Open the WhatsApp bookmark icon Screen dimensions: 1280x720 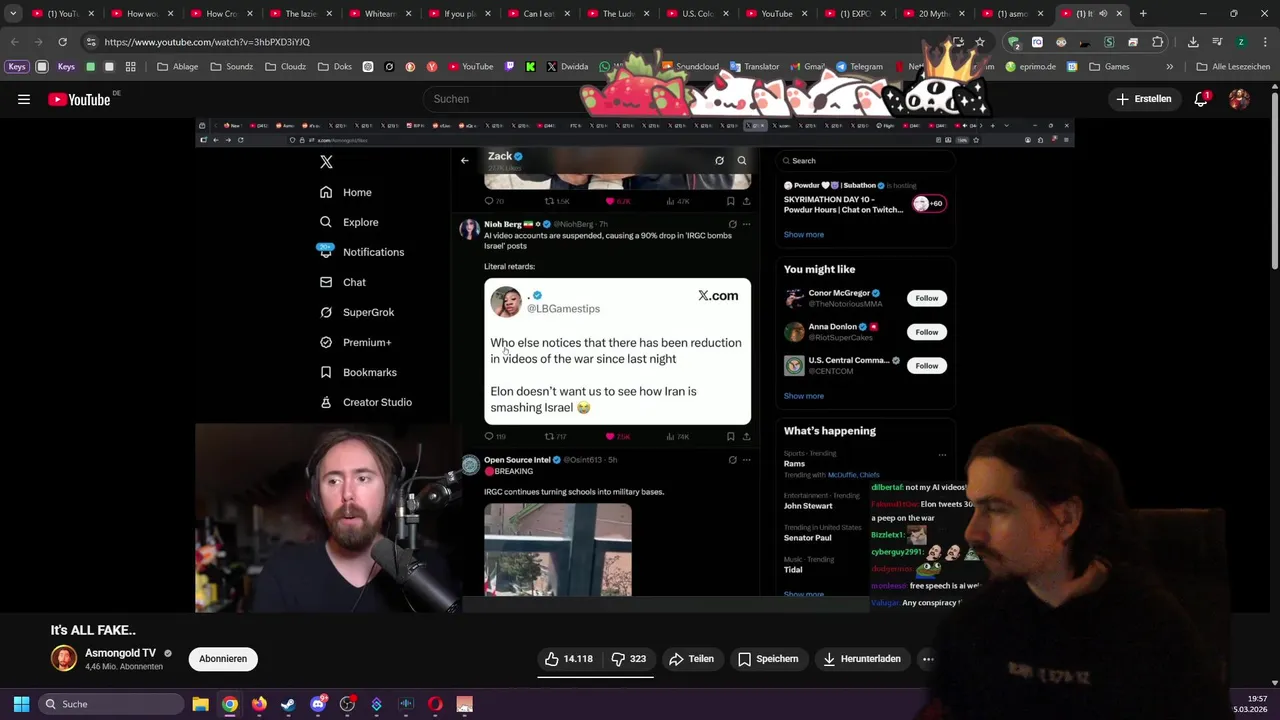click(605, 67)
